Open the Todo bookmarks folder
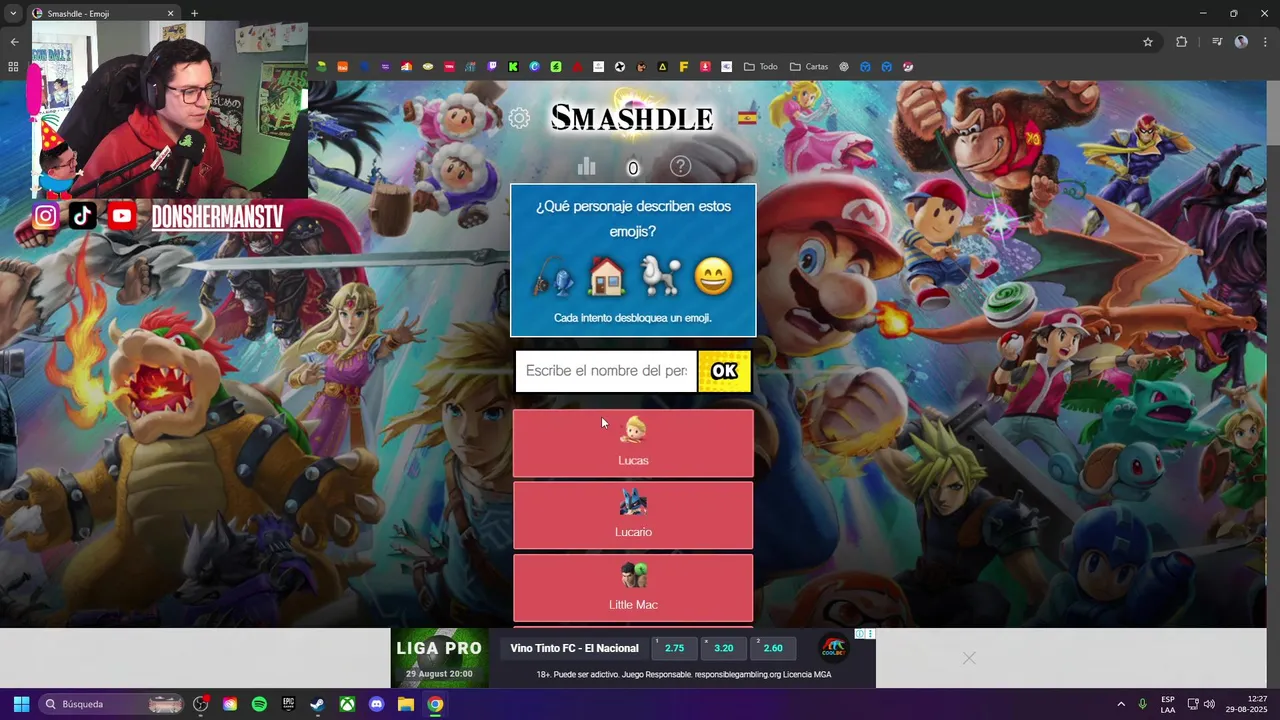The width and height of the screenshot is (1280, 720). (x=760, y=67)
